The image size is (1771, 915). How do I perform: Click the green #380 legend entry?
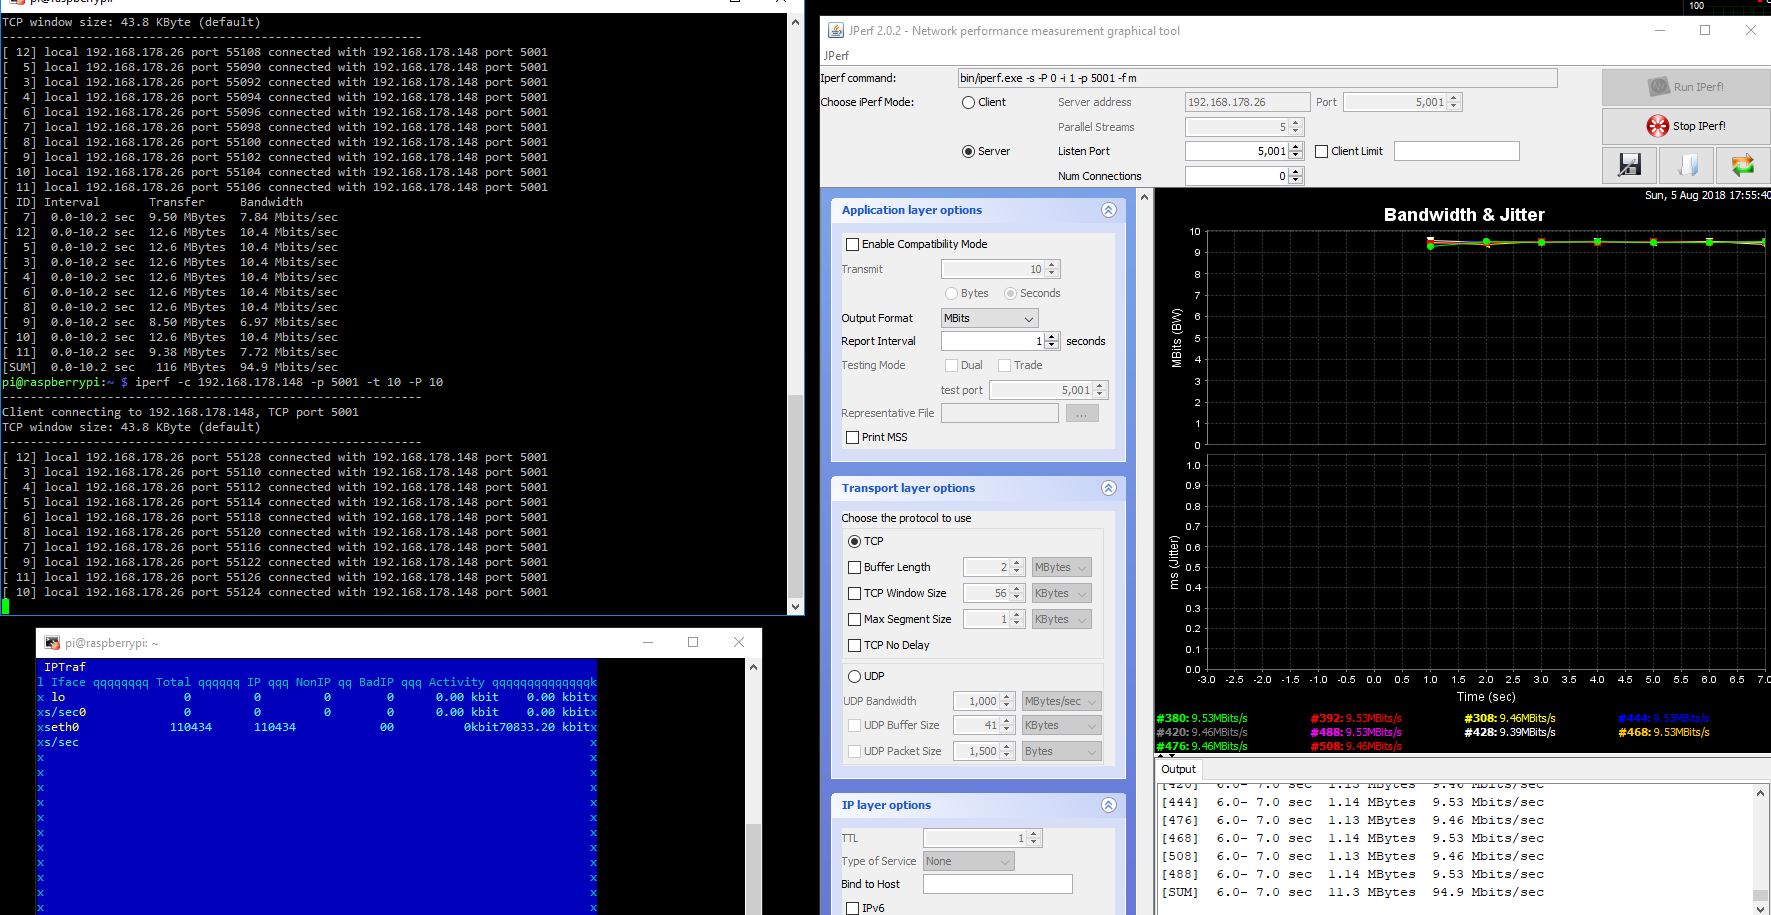point(1201,718)
